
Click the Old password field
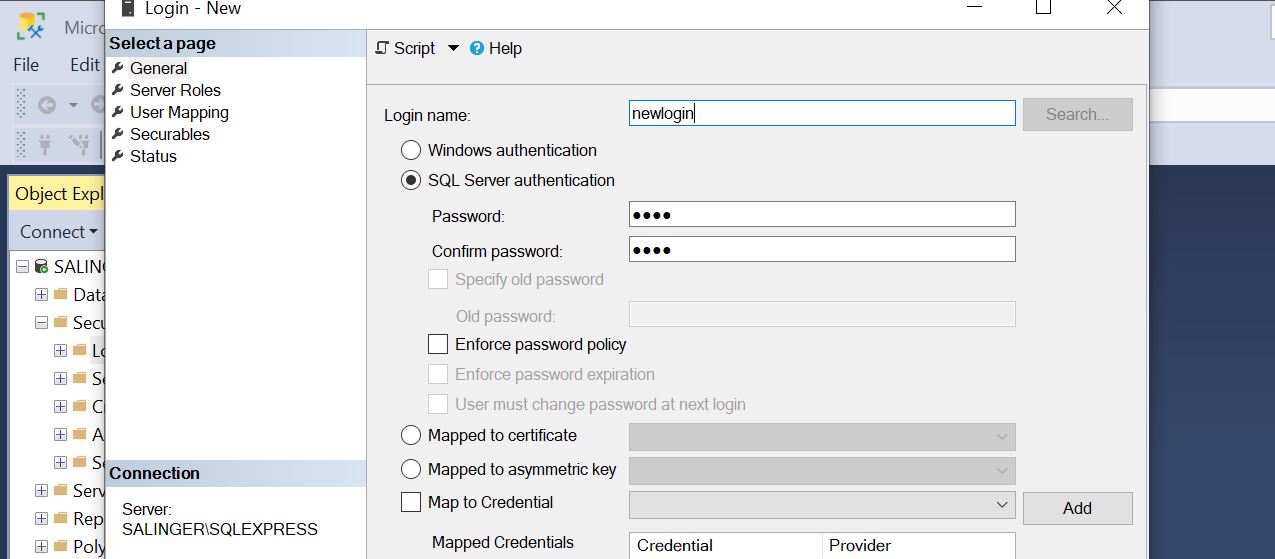coord(822,314)
